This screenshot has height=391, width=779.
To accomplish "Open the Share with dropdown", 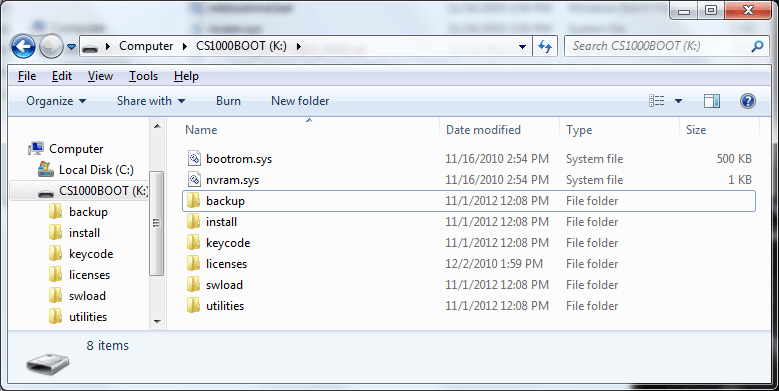I will point(151,101).
